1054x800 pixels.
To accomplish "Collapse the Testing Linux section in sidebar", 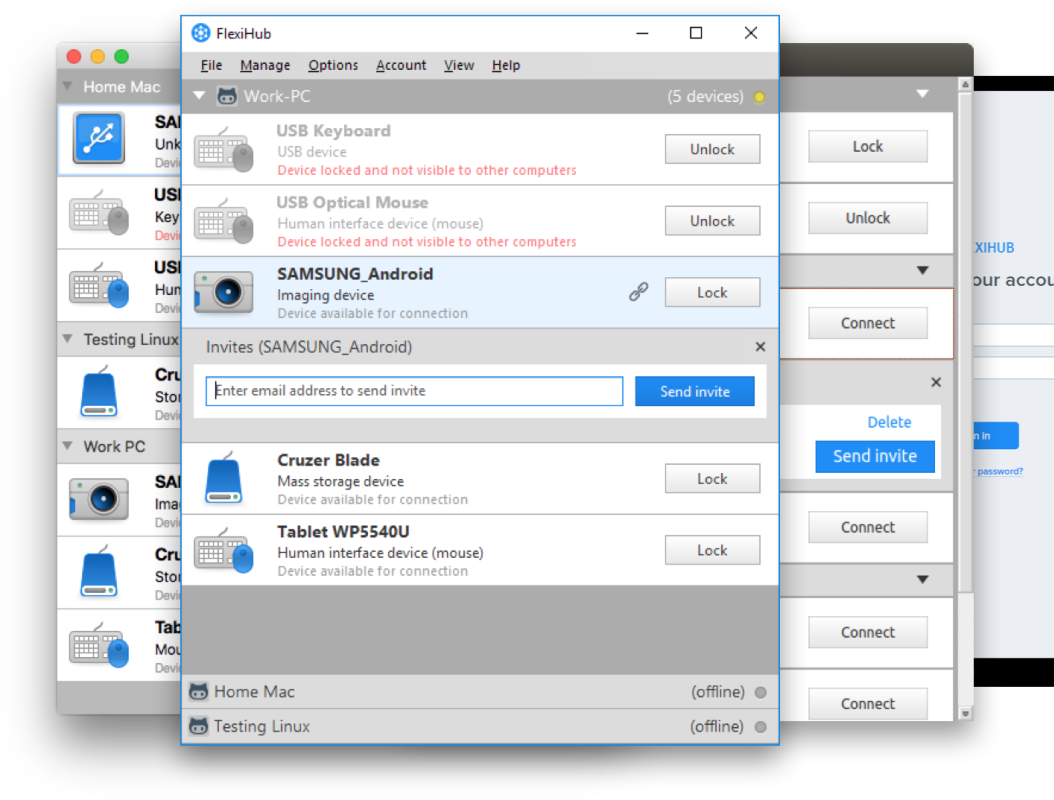I will 68,339.
